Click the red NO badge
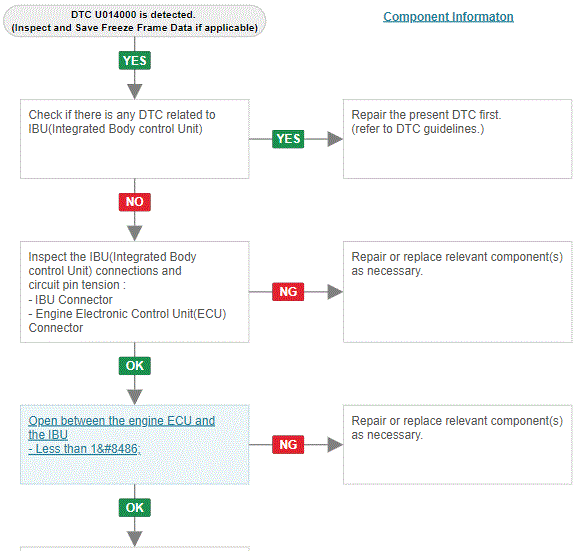586x551 pixels. coord(135,202)
